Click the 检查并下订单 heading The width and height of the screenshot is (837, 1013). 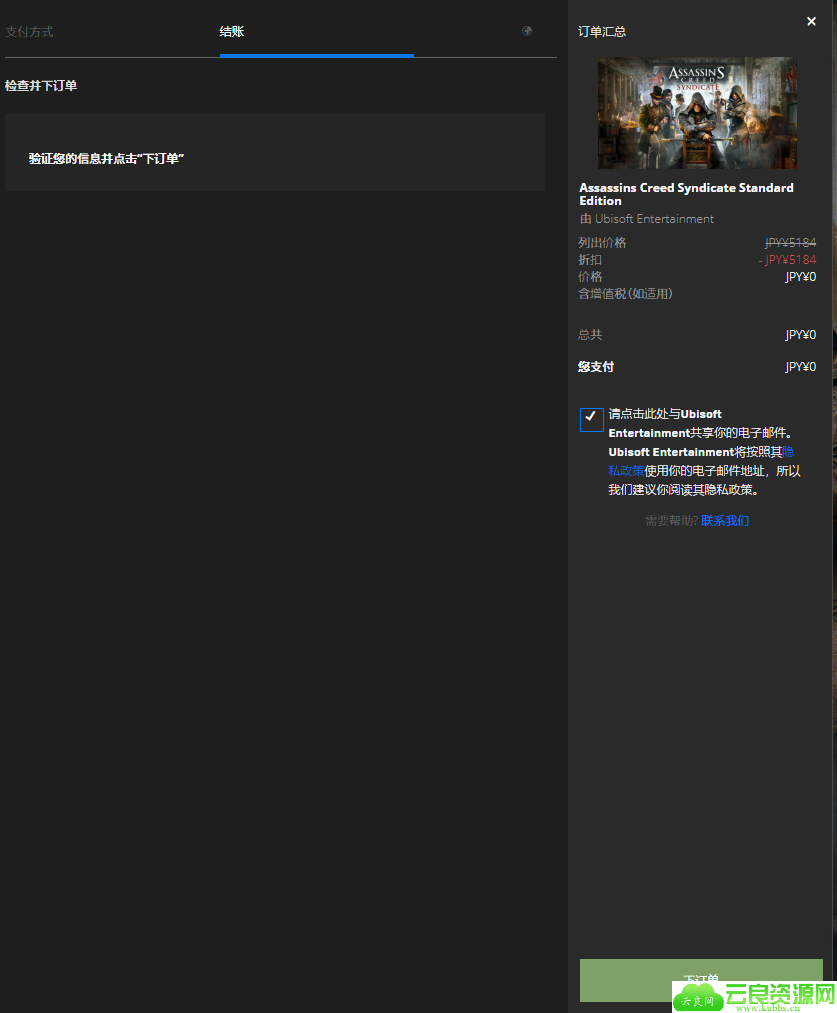41,86
